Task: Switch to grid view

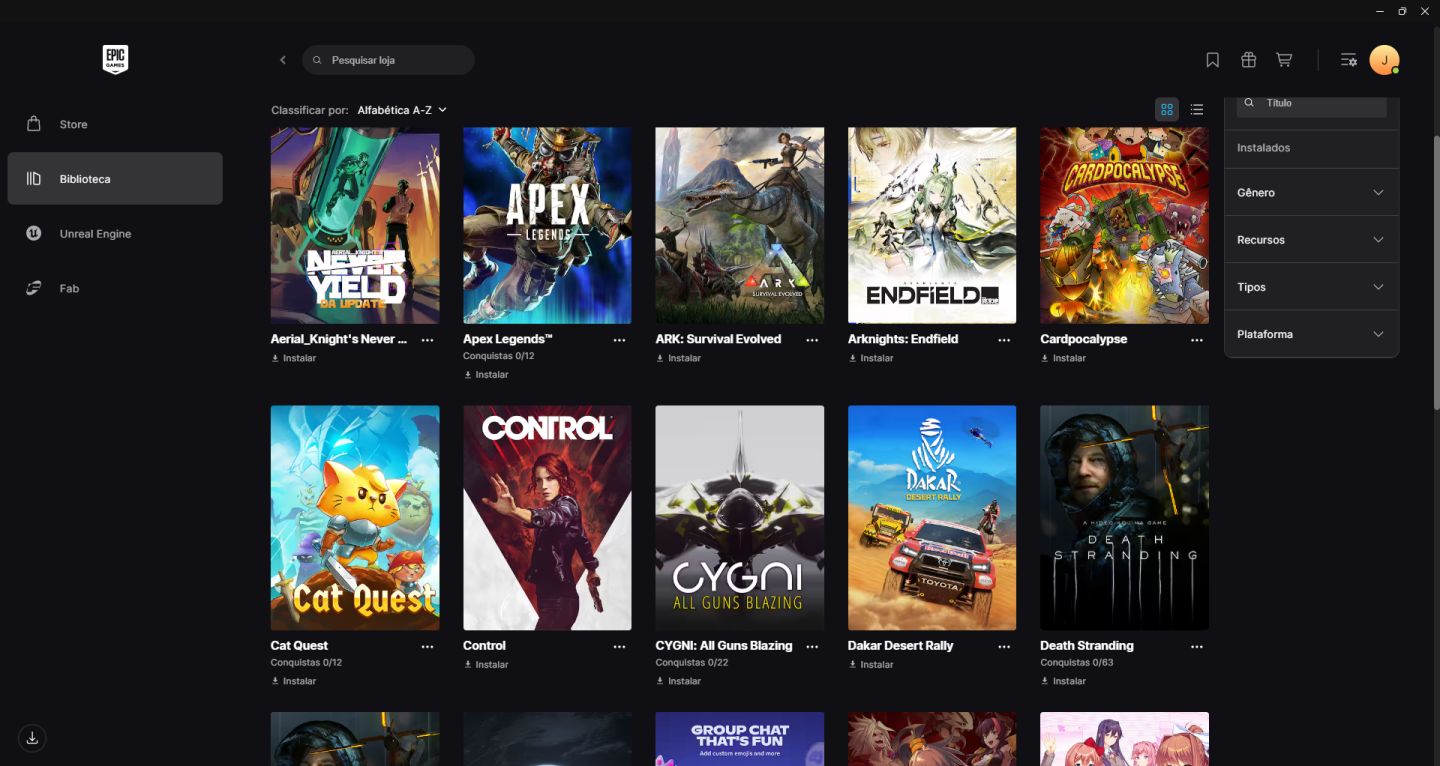Action: click(x=1167, y=109)
